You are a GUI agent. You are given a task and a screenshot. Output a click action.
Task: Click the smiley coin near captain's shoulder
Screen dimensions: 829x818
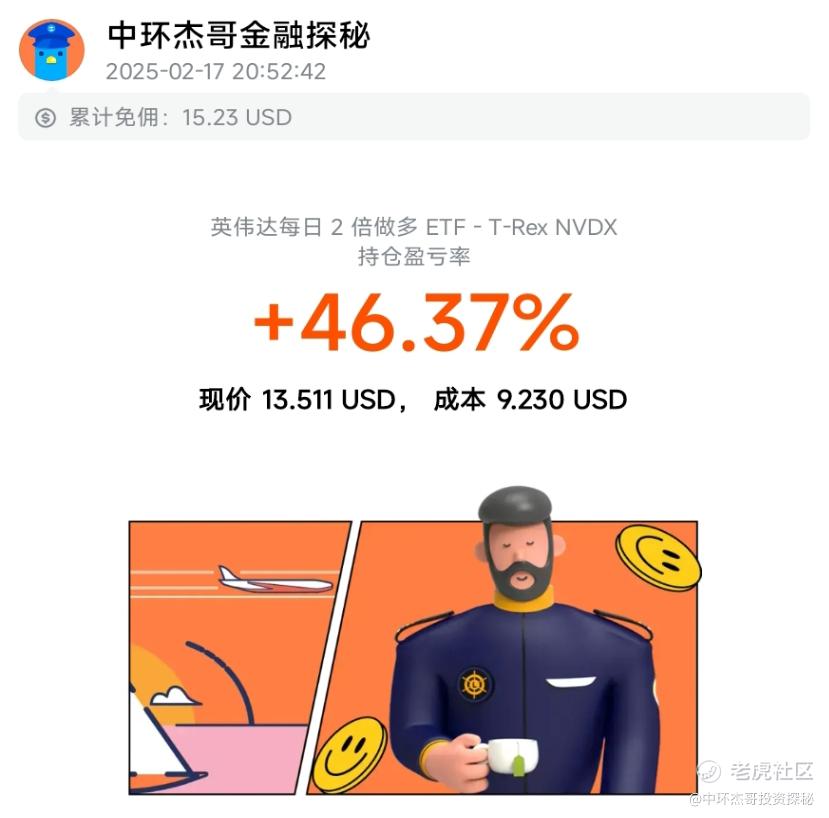pos(658,558)
